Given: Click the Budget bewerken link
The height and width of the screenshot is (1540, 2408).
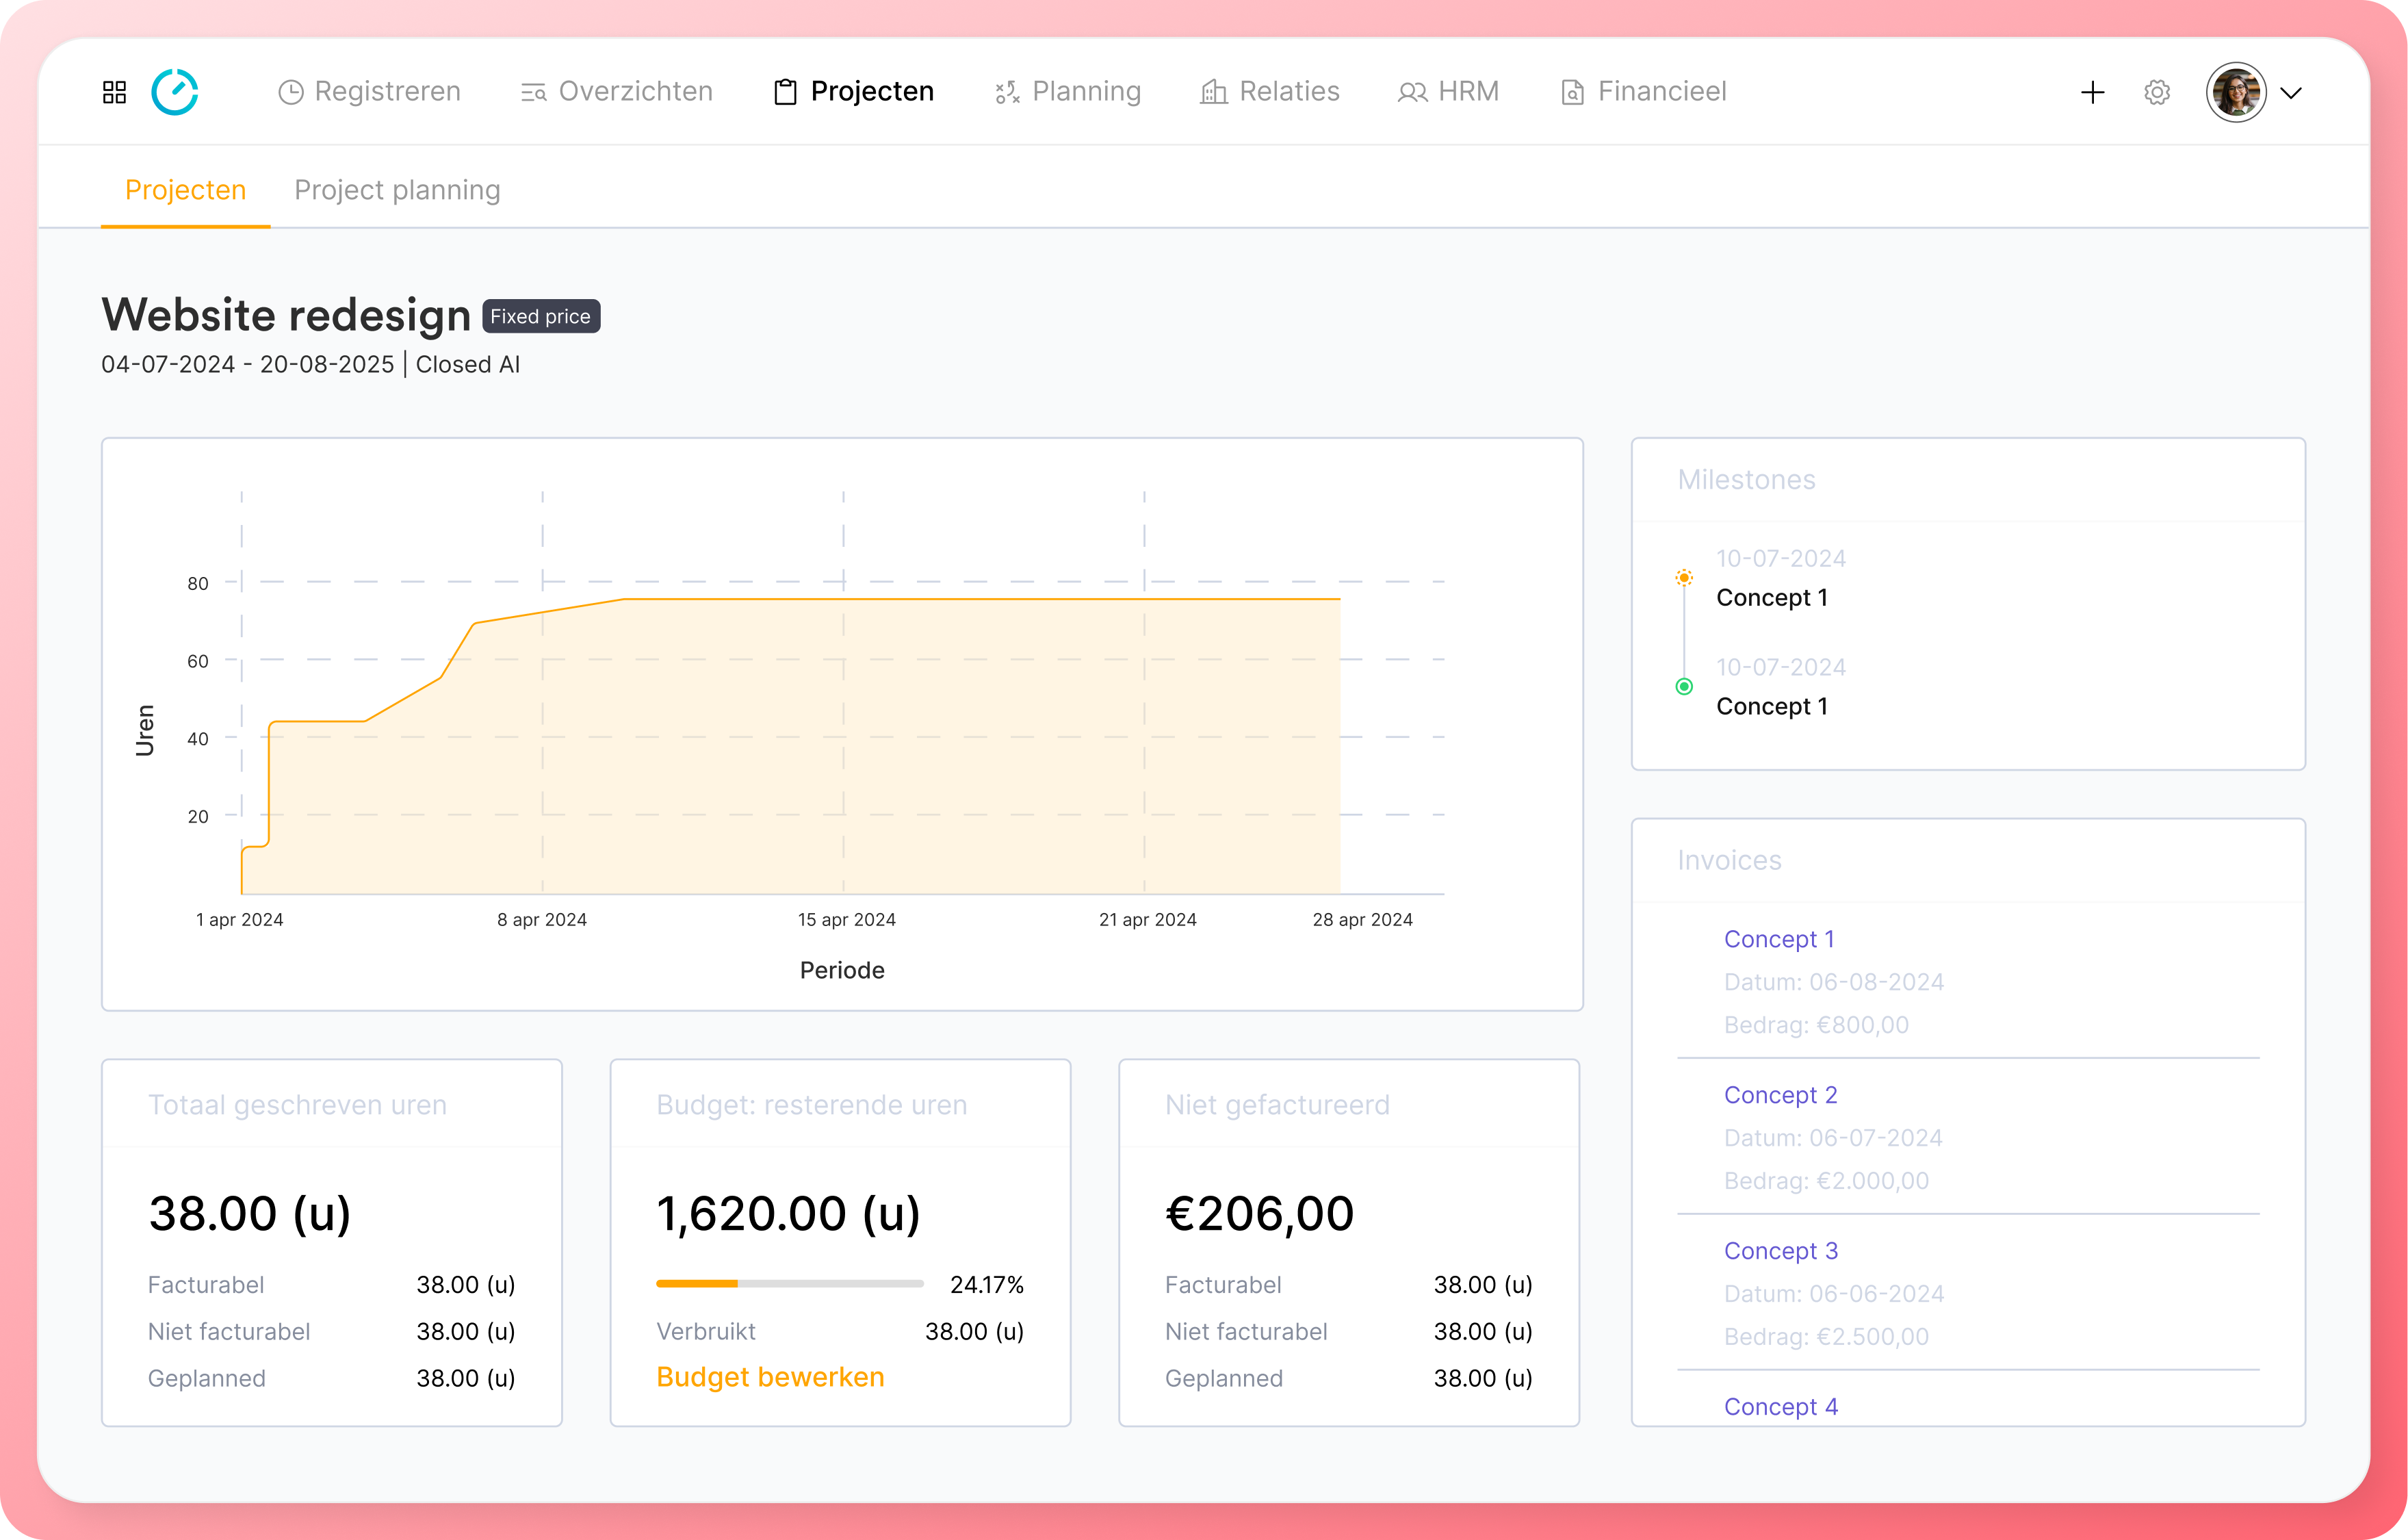Looking at the screenshot, I should pos(770,1377).
